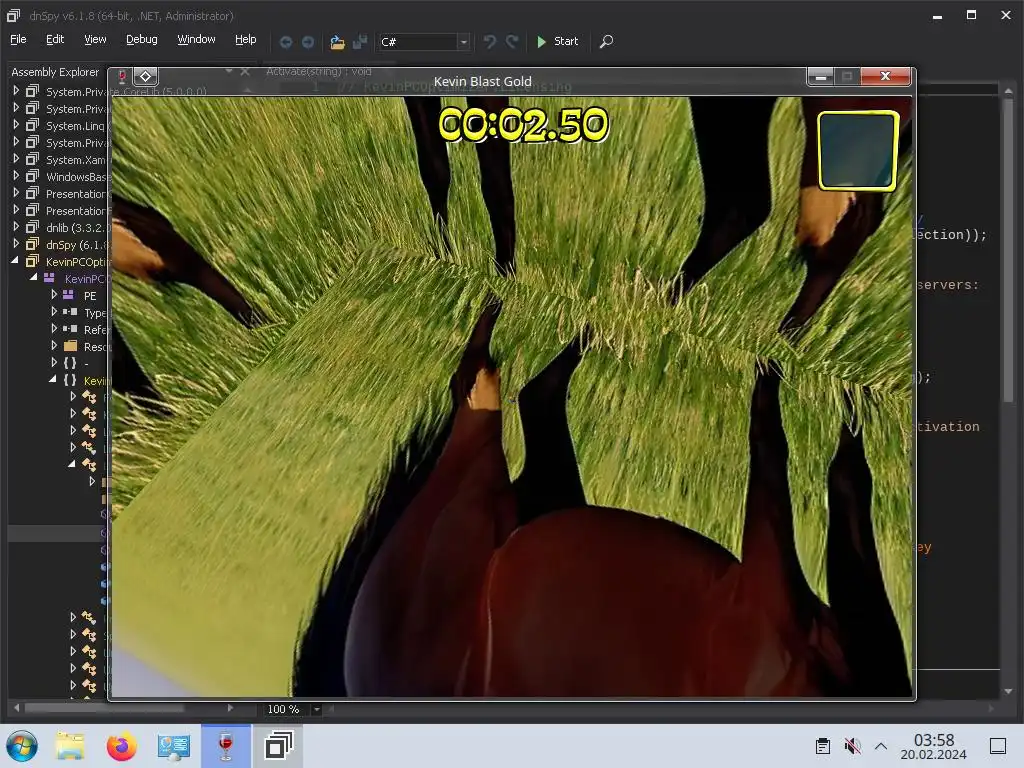
Task: Select the dnSpy assembly icon
Action: (x=32, y=244)
